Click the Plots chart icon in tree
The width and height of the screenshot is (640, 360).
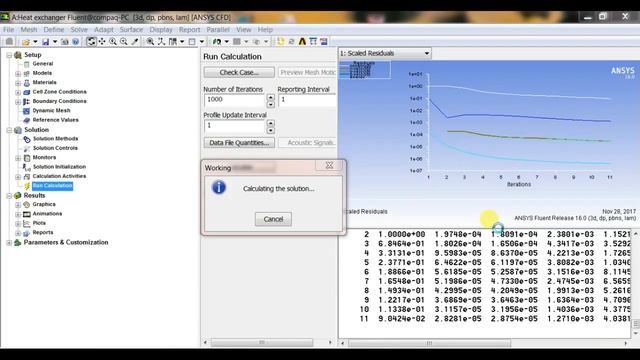click(x=27, y=223)
